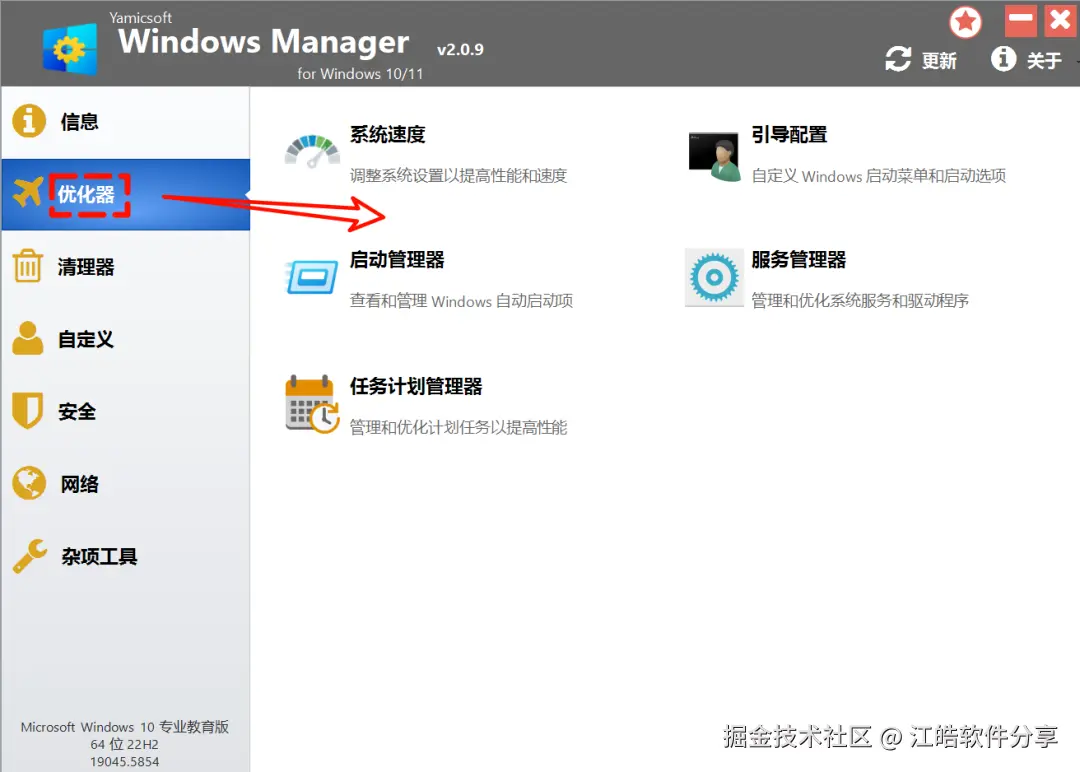1080x772 pixels.
Task: Click the globe icon beside 网络
Action: pos(28,483)
